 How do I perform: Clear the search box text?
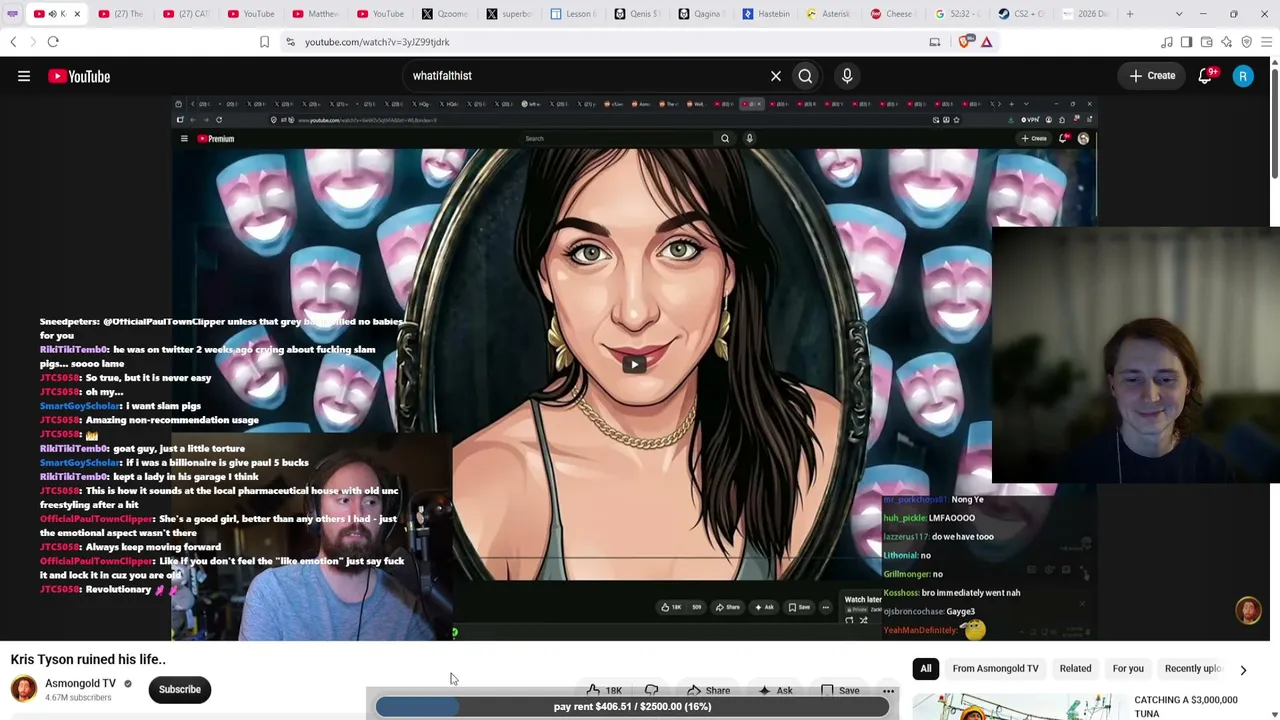[x=775, y=76]
